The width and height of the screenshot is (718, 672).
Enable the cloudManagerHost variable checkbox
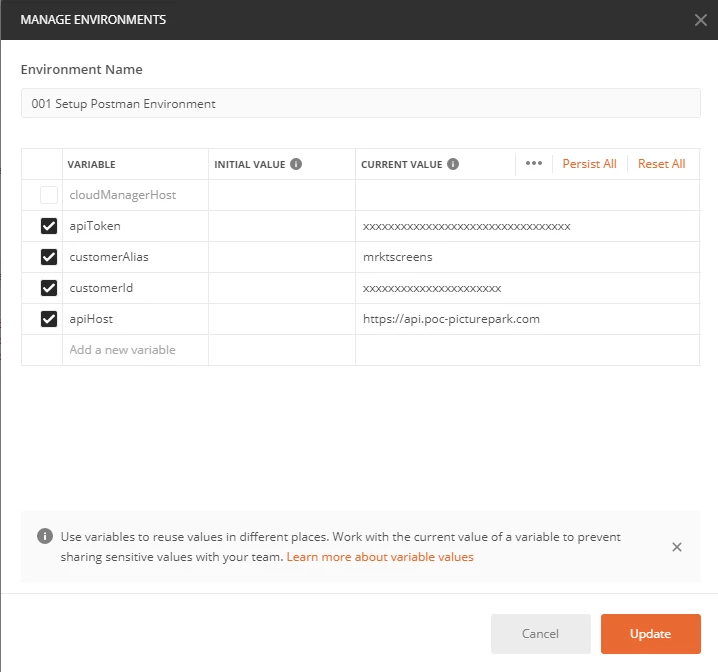49,195
